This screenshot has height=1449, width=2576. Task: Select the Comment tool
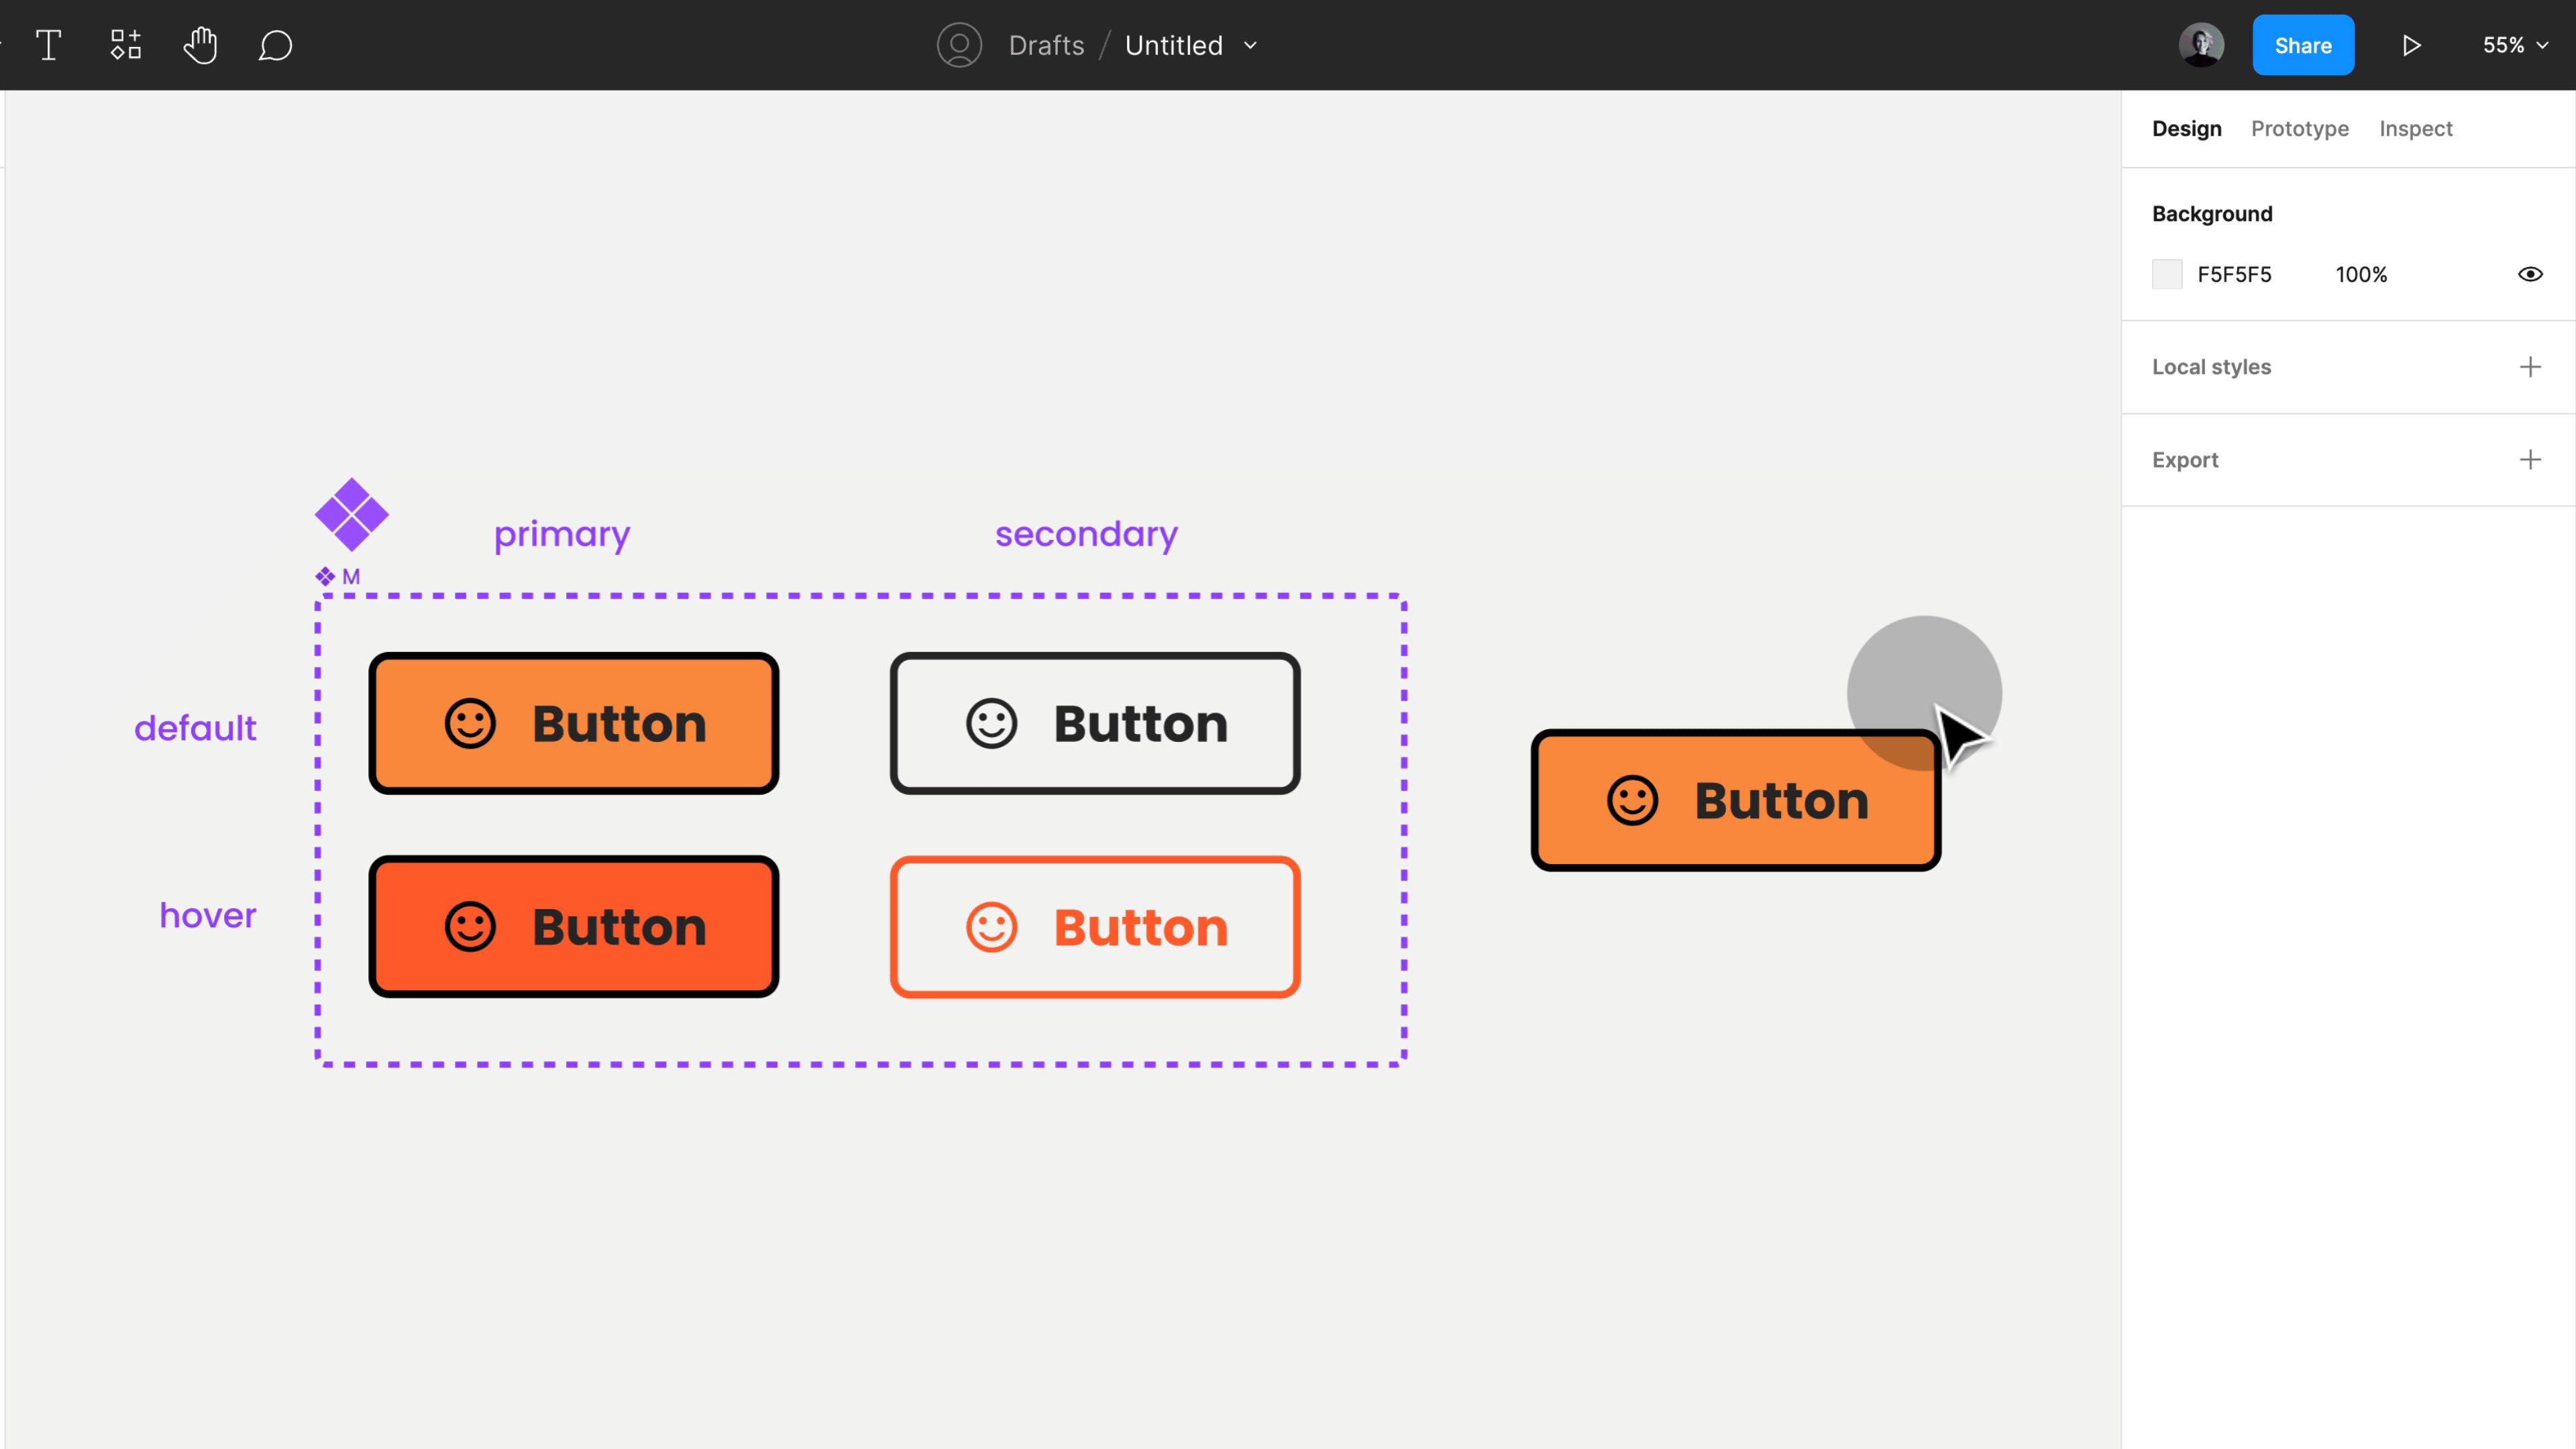point(275,45)
